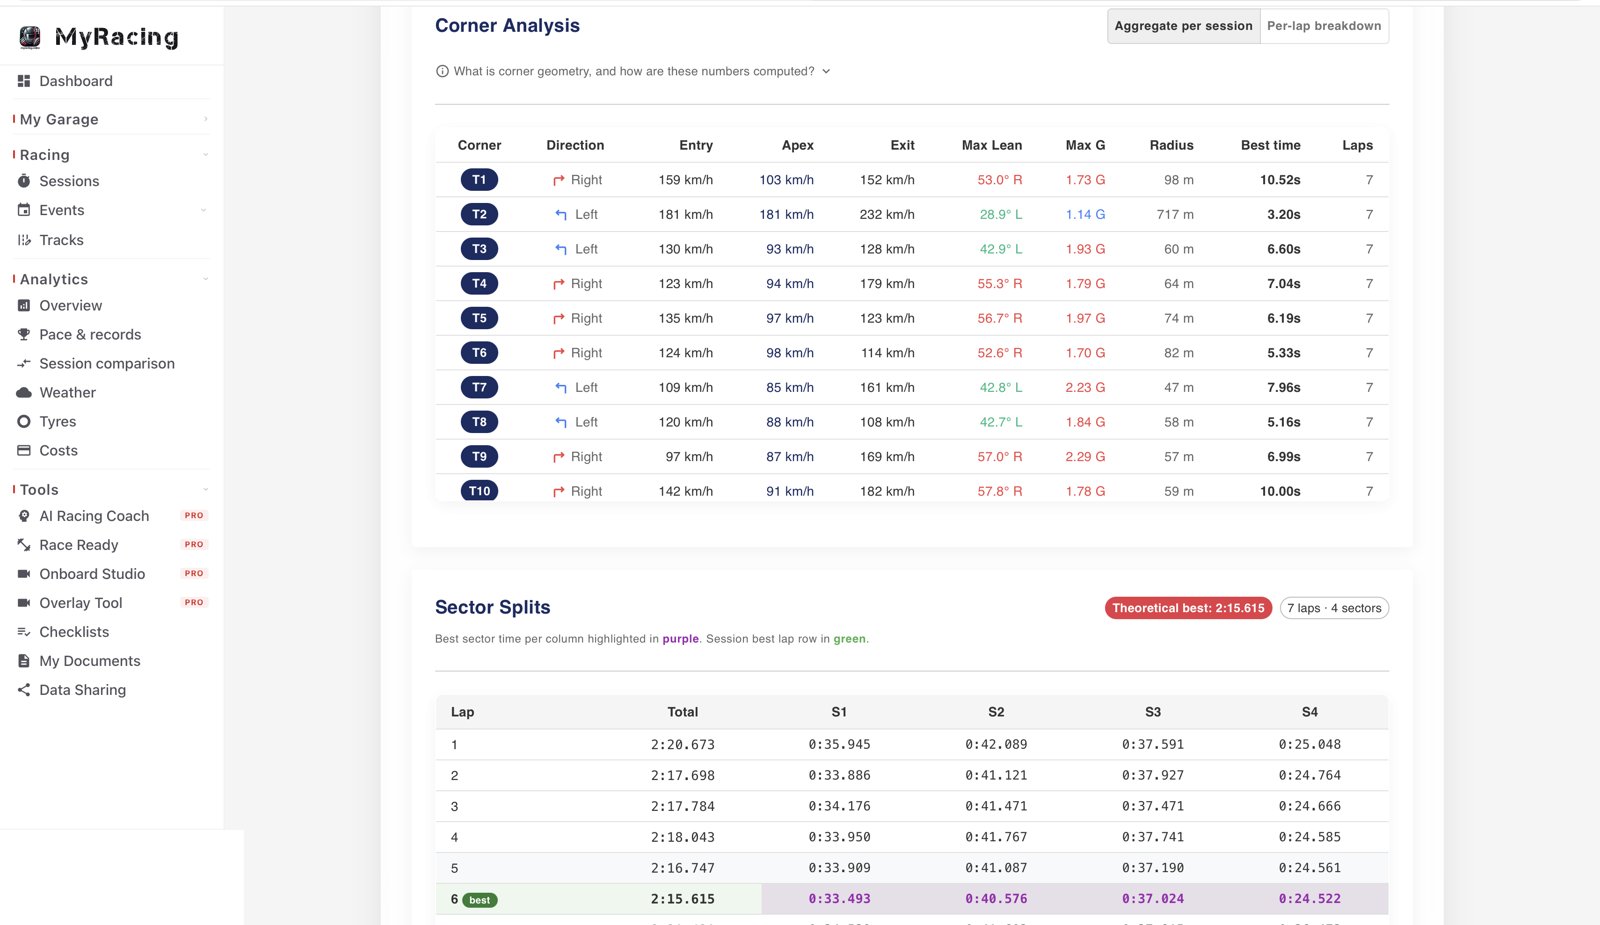Open the Weather analytics page
Viewport: 1600px width, 925px height.
(67, 393)
